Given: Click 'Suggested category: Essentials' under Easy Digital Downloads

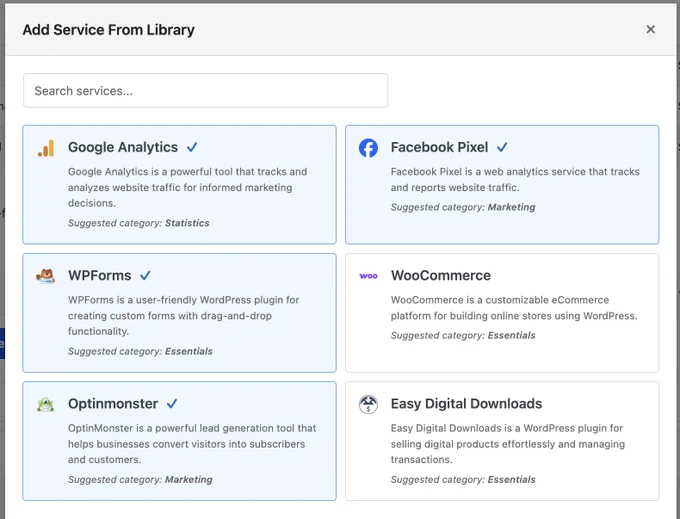Looking at the screenshot, I should pos(463,480).
